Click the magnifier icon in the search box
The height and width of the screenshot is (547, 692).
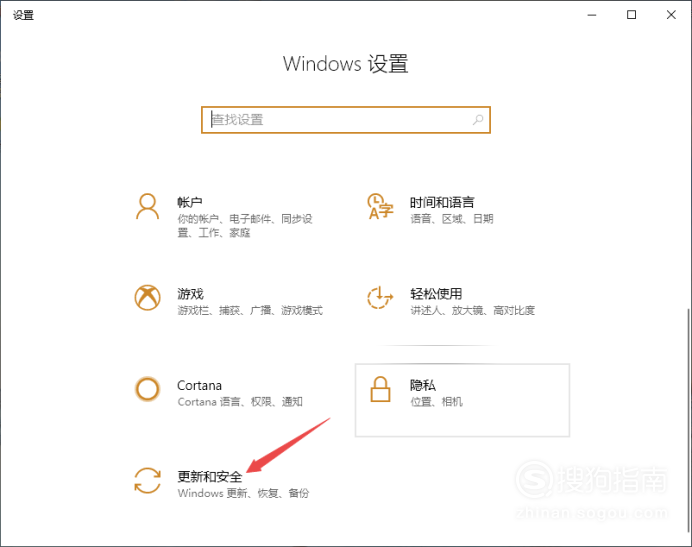pos(478,119)
